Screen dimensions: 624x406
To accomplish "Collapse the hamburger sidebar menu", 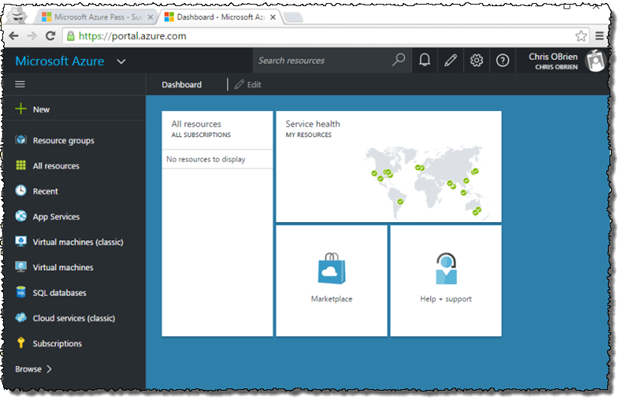I will coord(20,84).
